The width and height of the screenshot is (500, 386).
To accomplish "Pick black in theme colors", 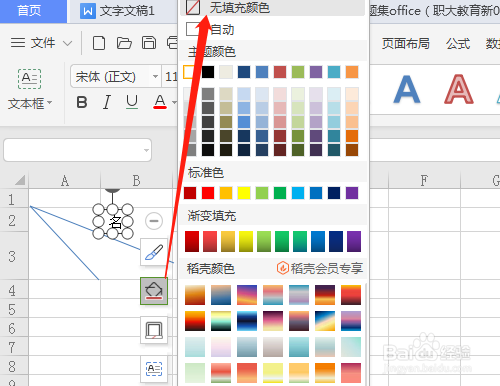I will click(208, 72).
